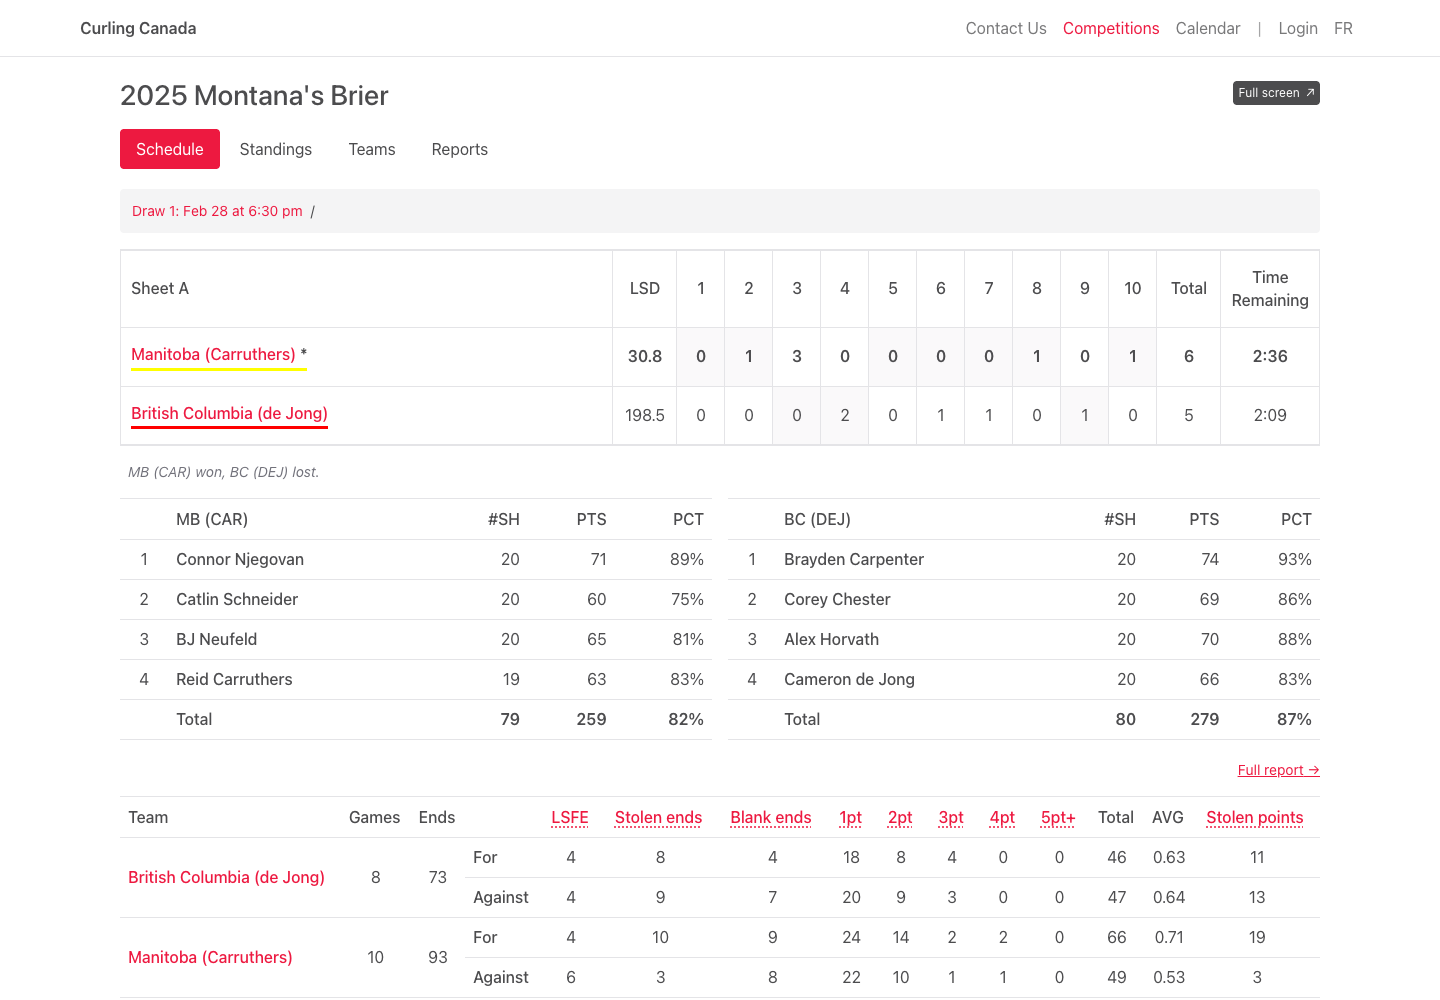Switch to the Standings tab
The width and height of the screenshot is (1440, 1000).
[x=276, y=149]
